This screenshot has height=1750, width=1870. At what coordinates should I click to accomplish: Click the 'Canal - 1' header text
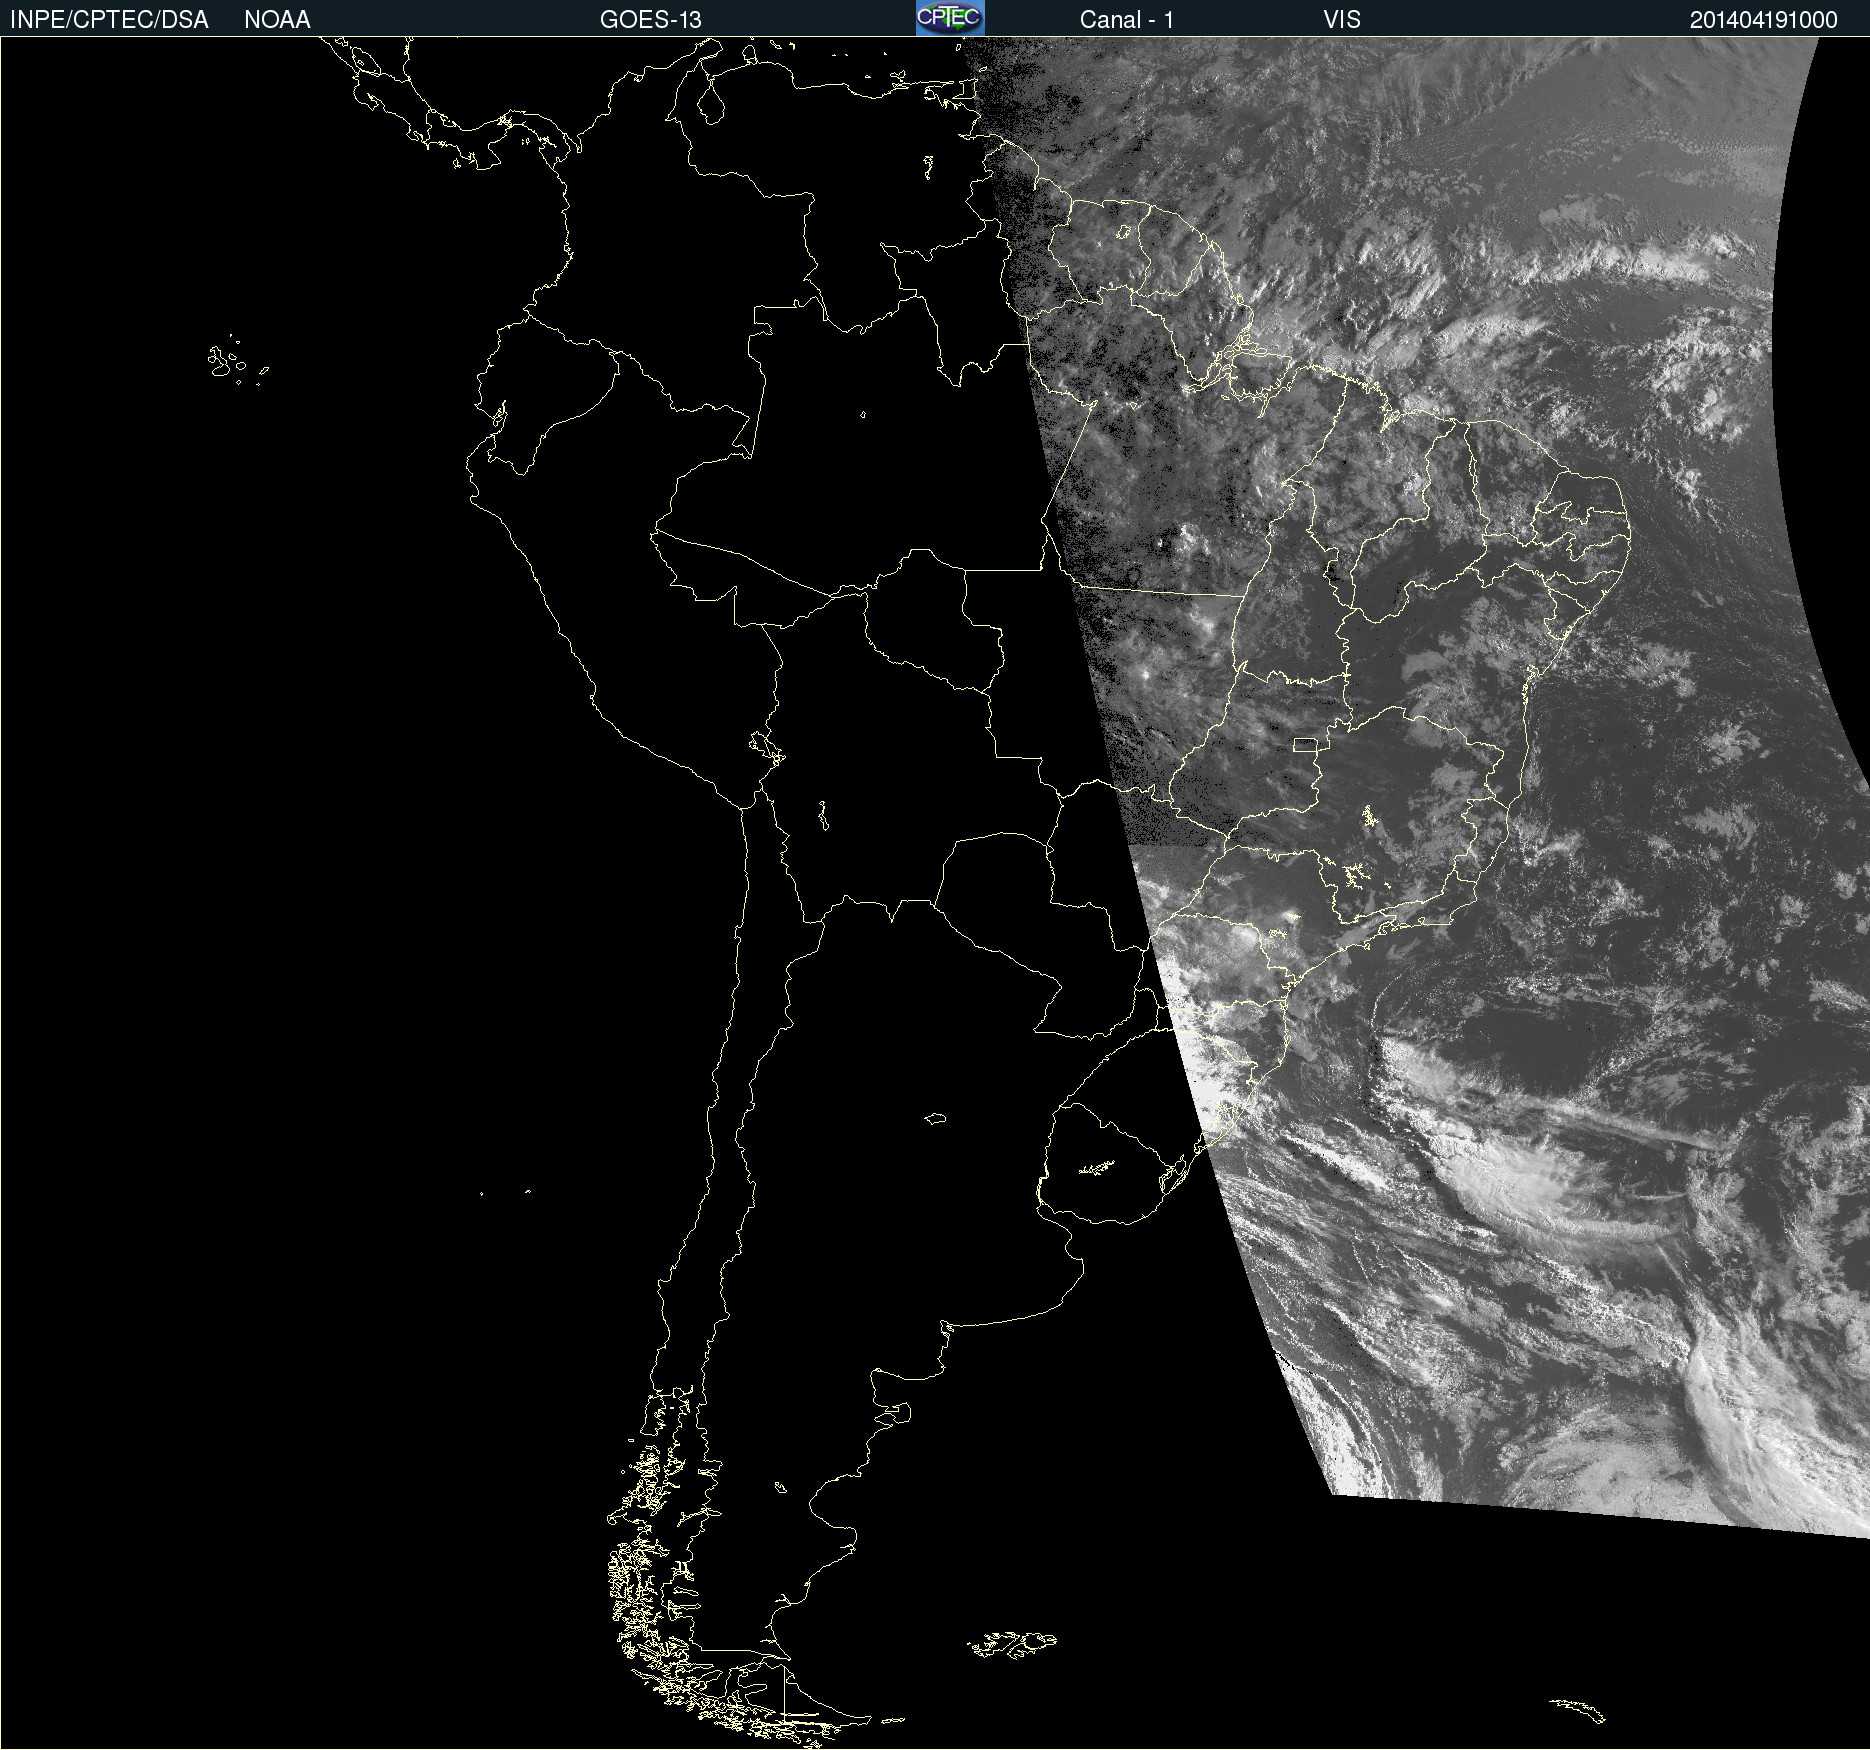coord(1127,20)
